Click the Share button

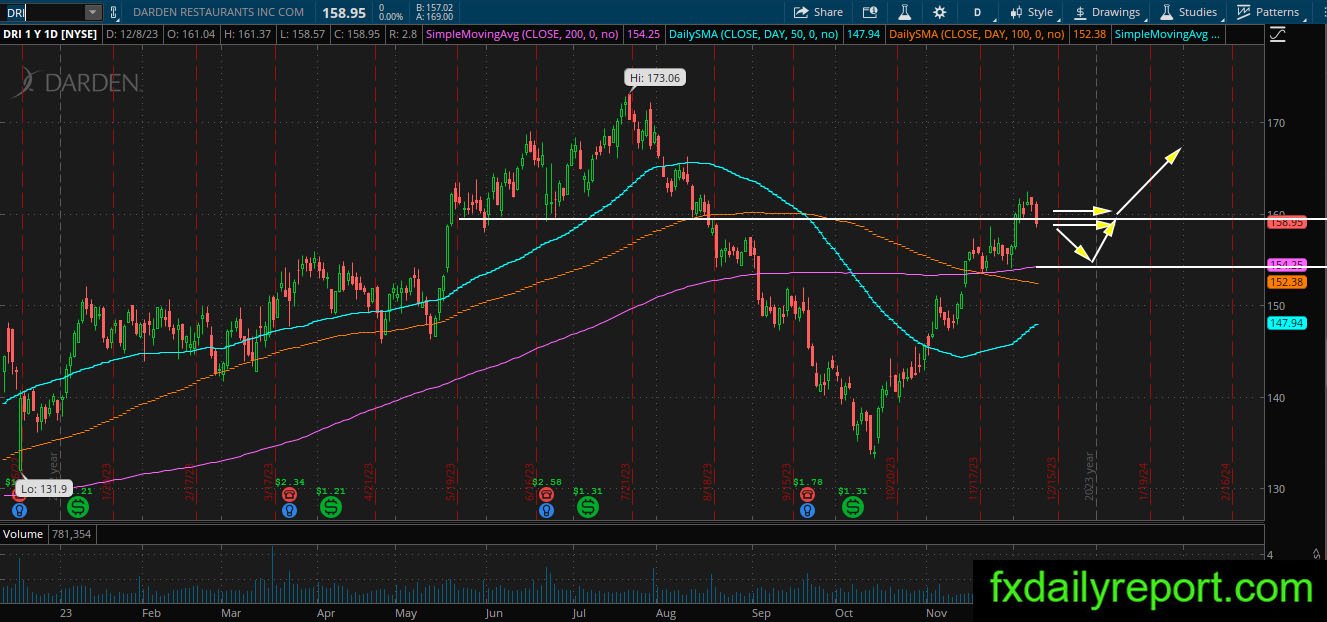click(x=818, y=12)
